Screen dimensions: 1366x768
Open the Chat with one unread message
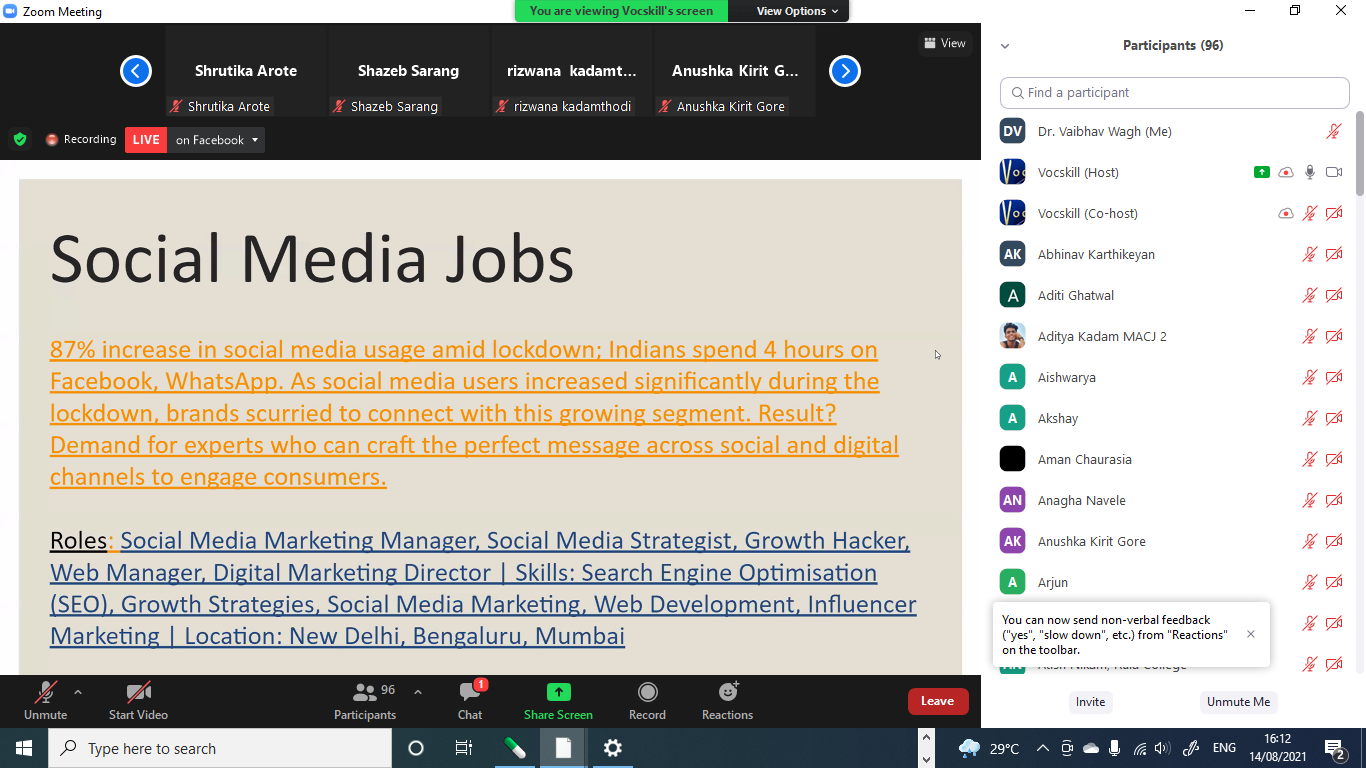click(x=470, y=692)
